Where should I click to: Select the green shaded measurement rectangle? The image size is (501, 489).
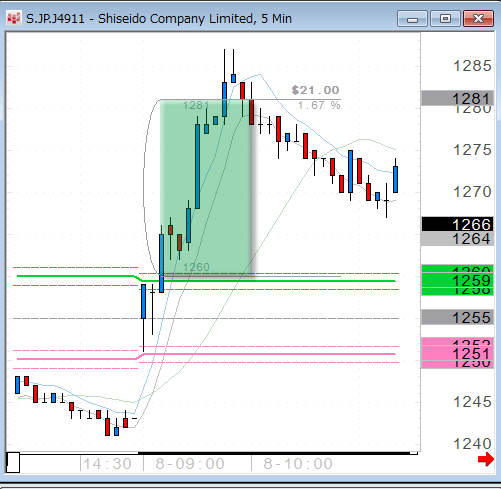point(206,187)
